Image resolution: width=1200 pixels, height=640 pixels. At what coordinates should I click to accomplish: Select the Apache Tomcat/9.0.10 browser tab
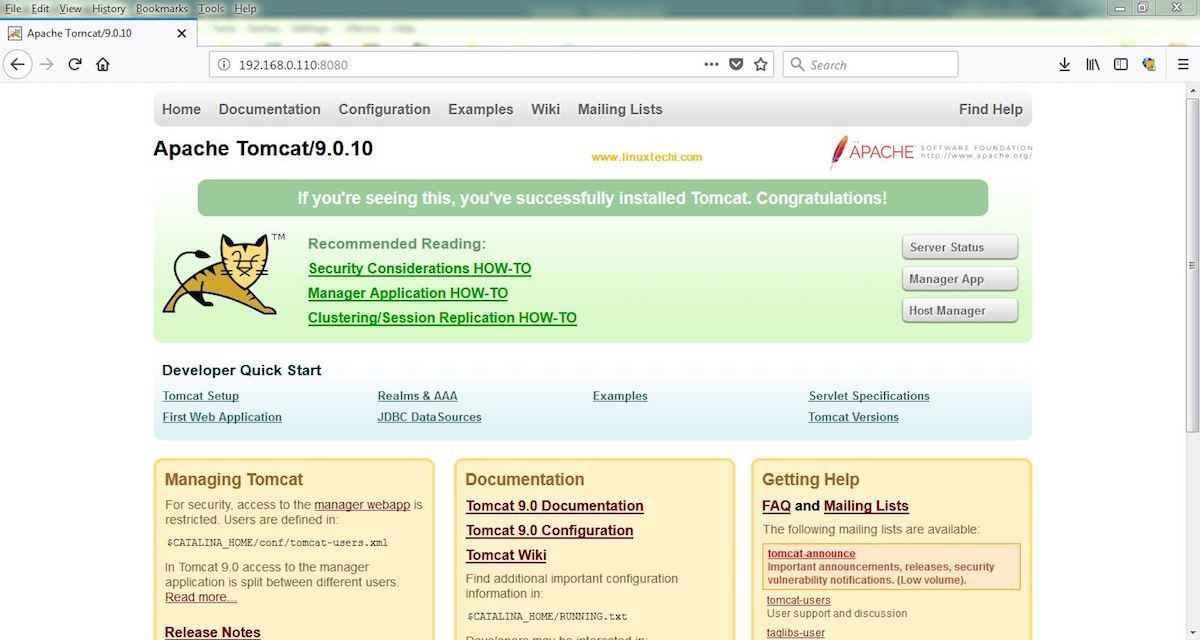point(98,33)
